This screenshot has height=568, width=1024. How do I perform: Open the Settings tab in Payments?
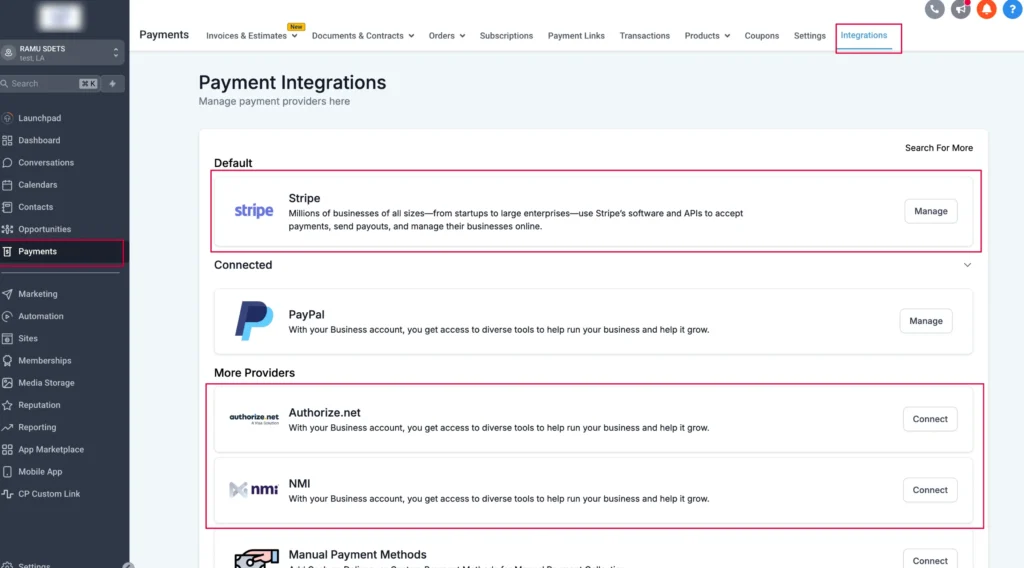coord(810,36)
